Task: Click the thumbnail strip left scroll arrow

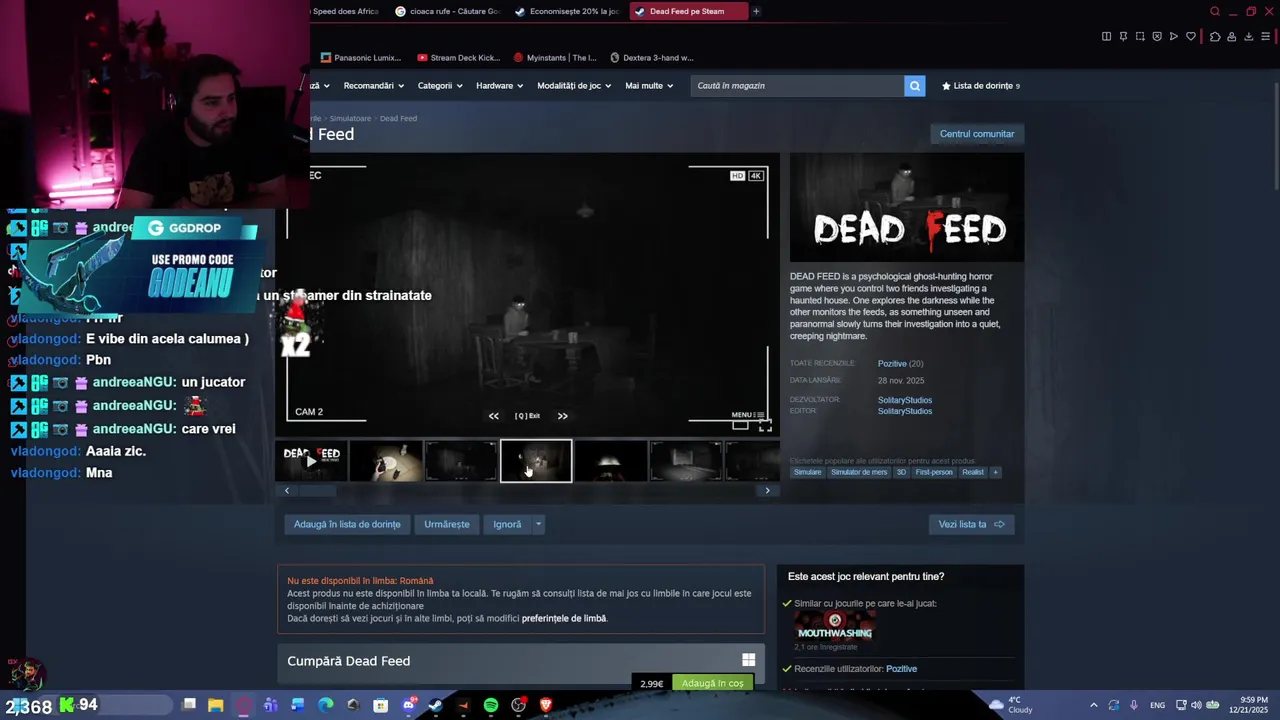Action: click(287, 491)
